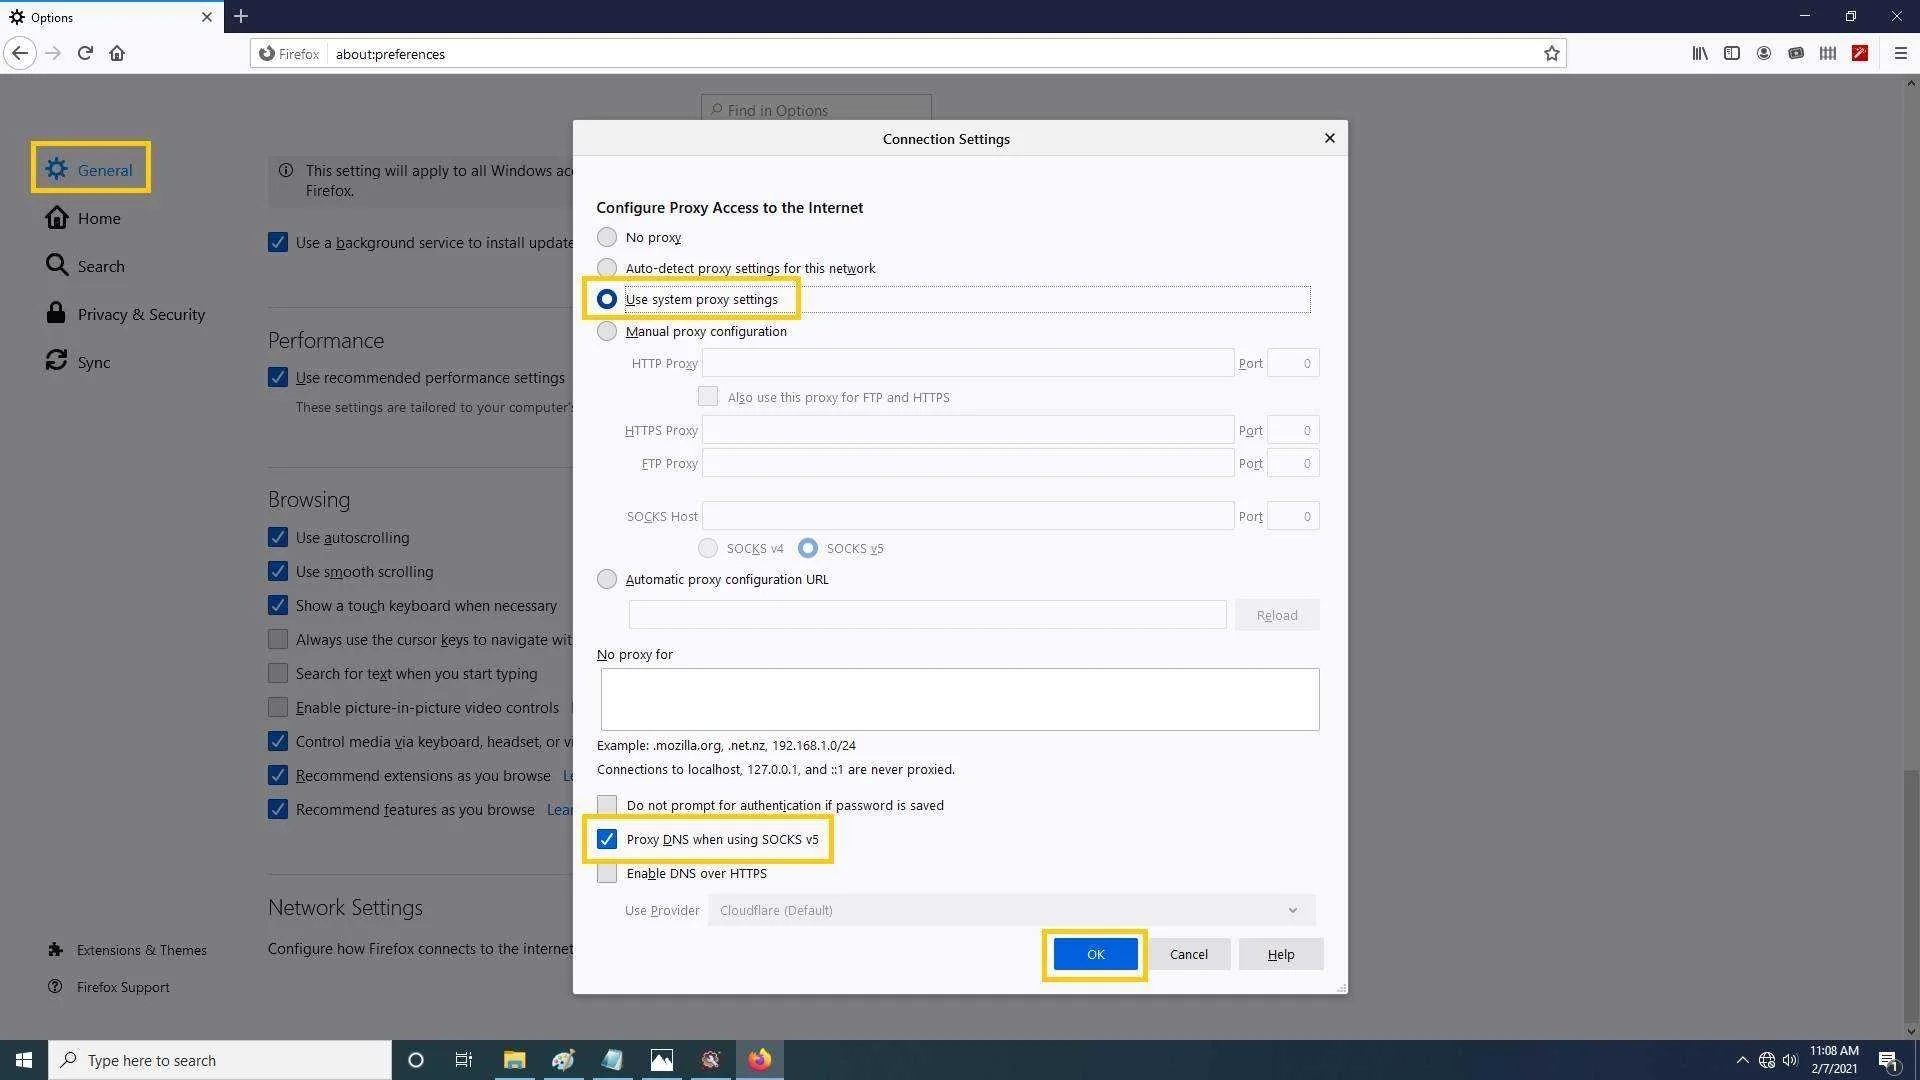The height and width of the screenshot is (1080, 1920).
Task: Select Use system proxy settings option
Action: (x=606, y=299)
